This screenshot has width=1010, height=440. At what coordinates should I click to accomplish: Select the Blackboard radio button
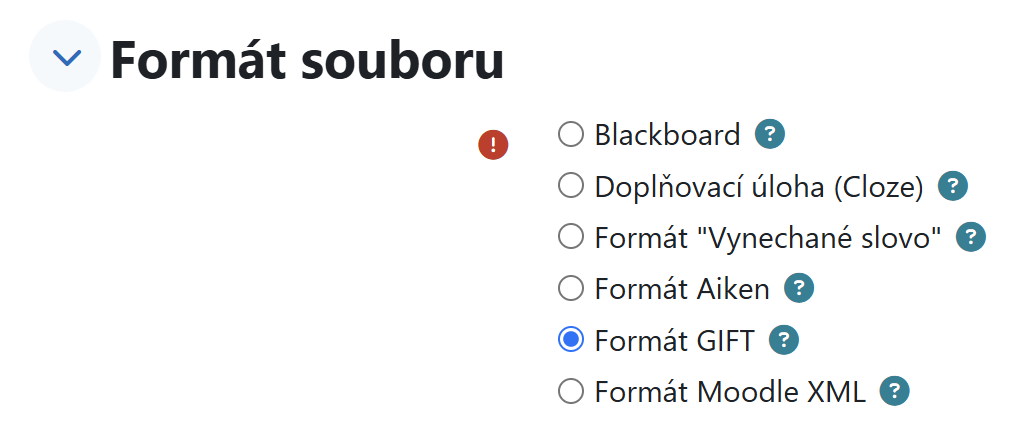click(x=571, y=134)
